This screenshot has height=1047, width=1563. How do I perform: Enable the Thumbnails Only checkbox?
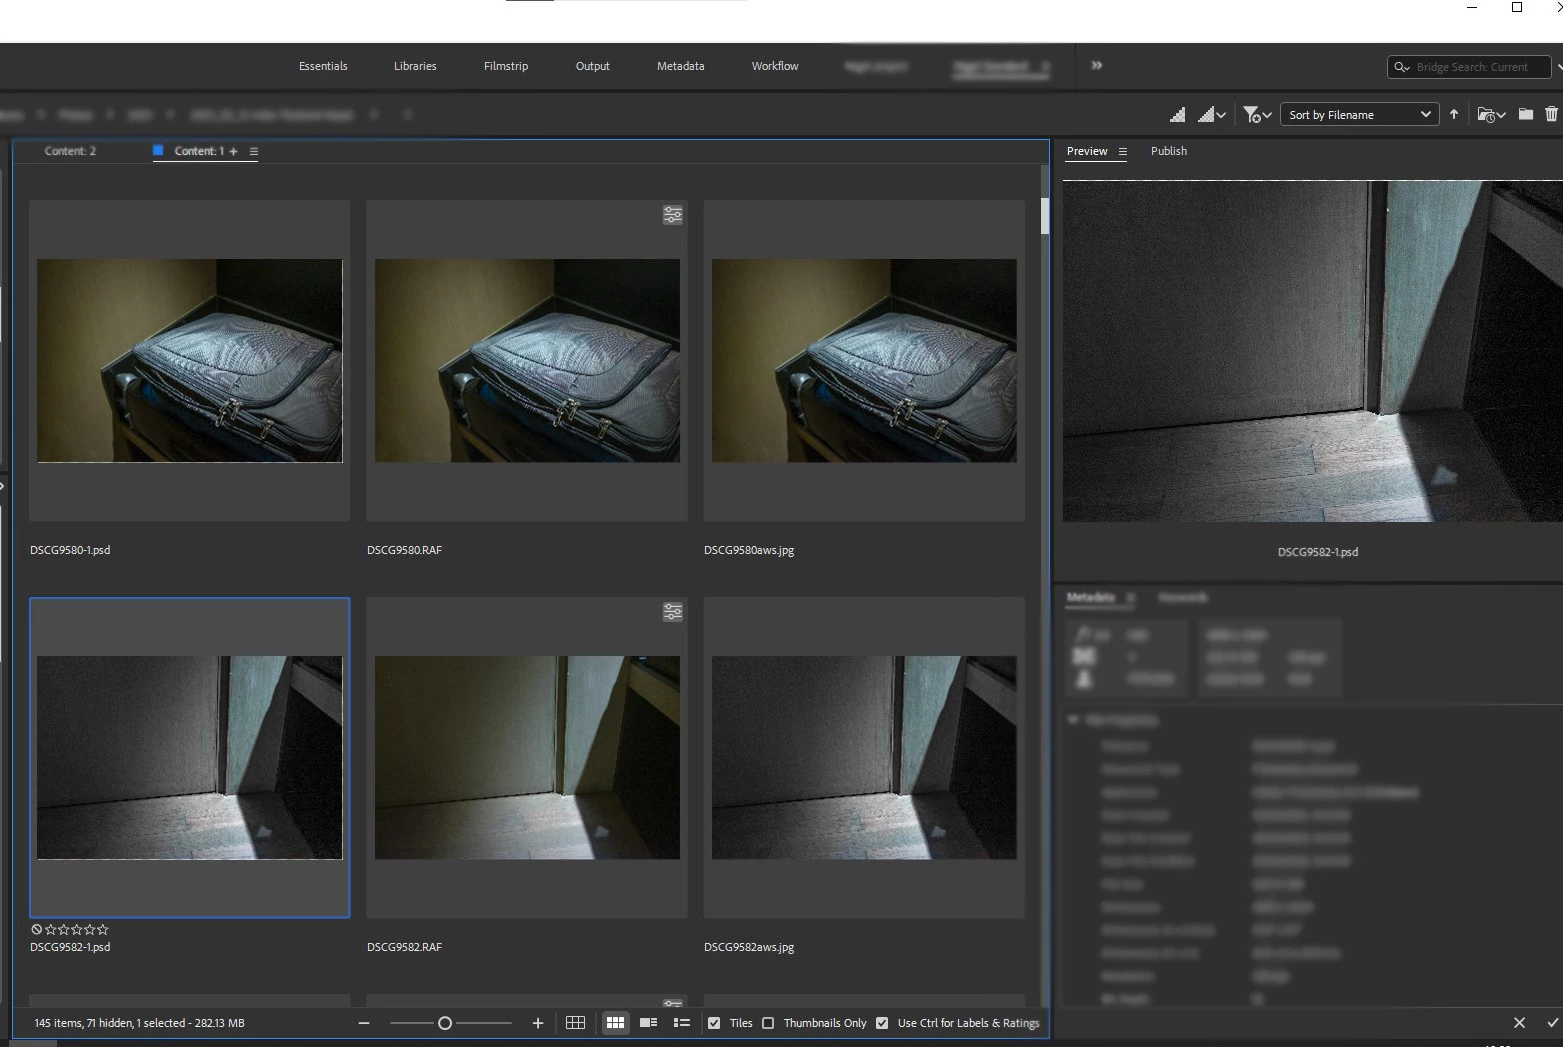point(768,1023)
